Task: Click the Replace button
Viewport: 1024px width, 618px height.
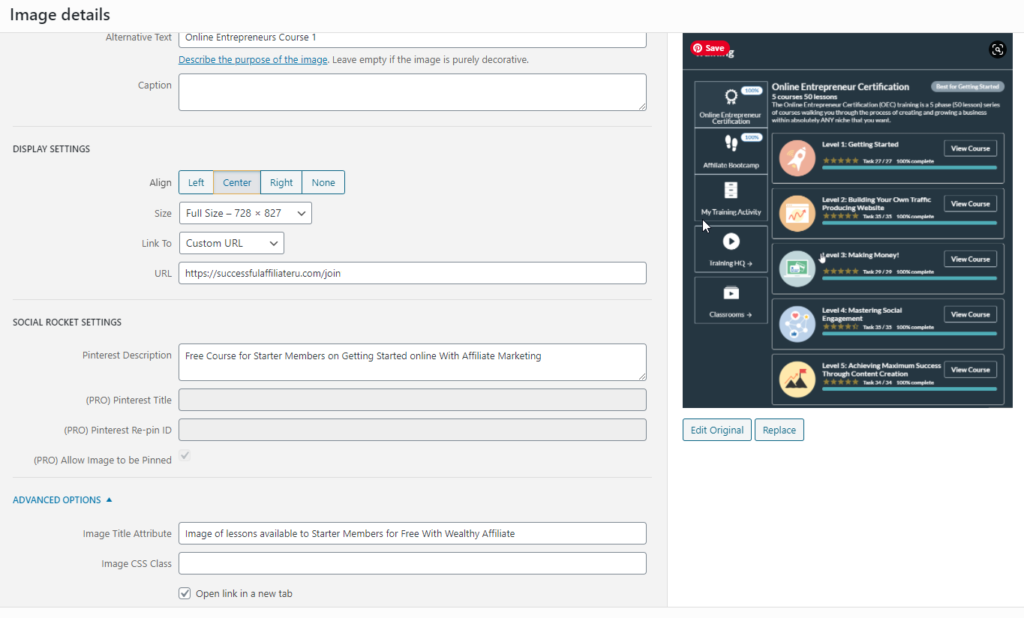Action: [779, 430]
